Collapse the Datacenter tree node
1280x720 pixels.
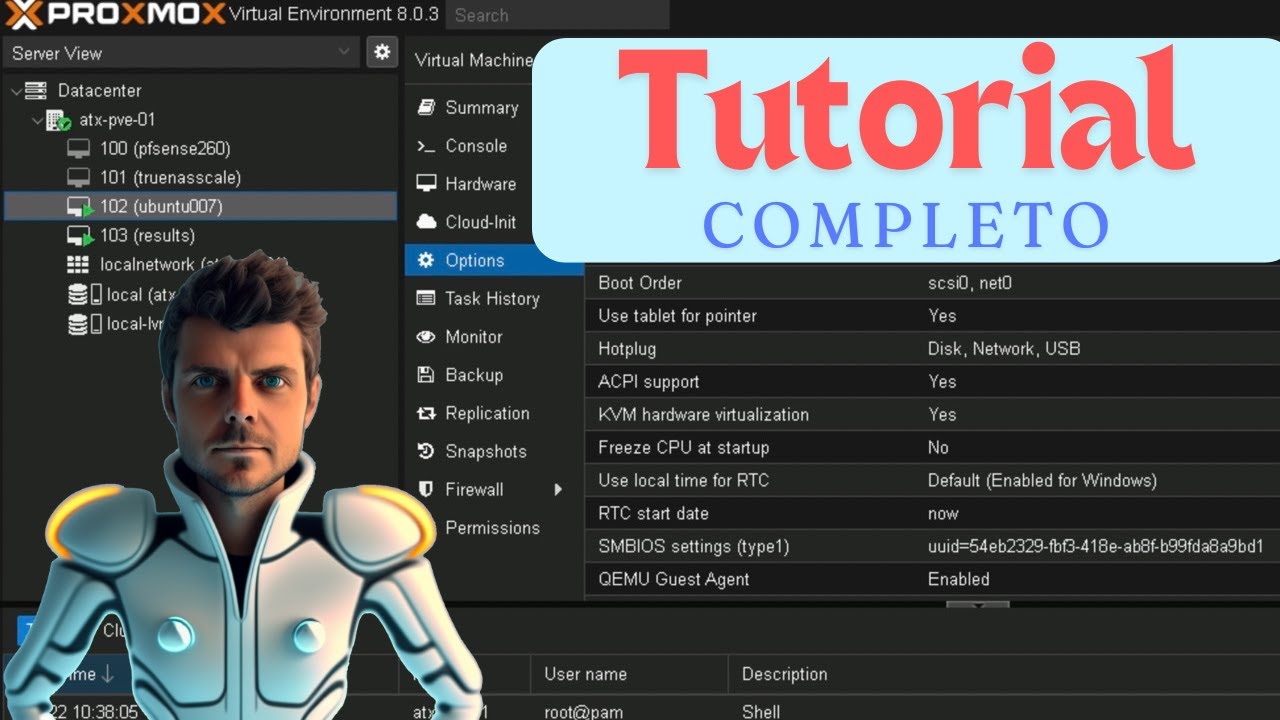tap(15, 91)
